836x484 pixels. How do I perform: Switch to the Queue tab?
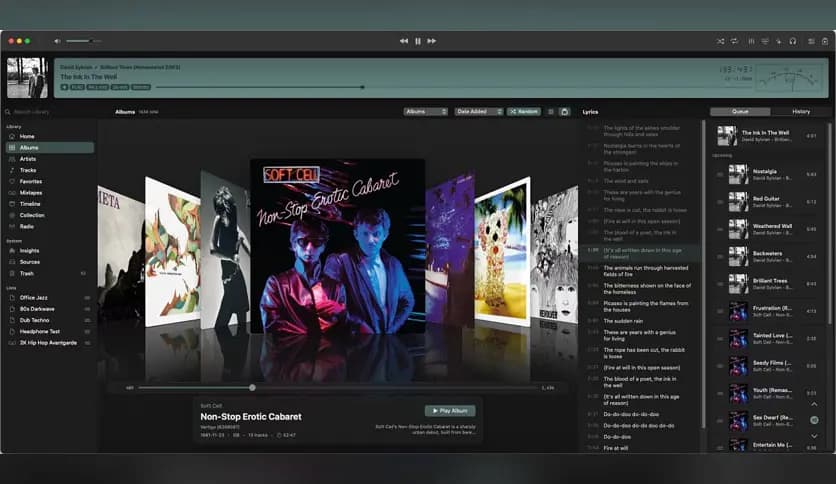click(x=740, y=112)
